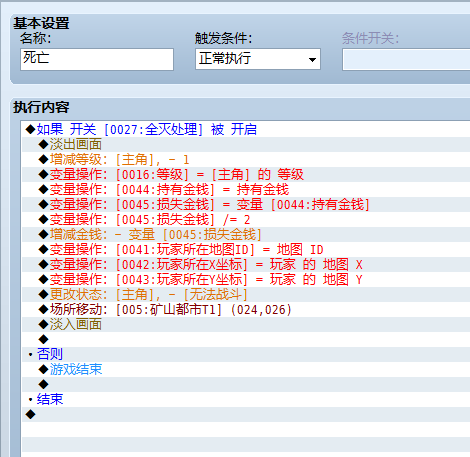Select the [0042:玩家所在X坐标] variable line
470x457 pixels.
(246, 264)
